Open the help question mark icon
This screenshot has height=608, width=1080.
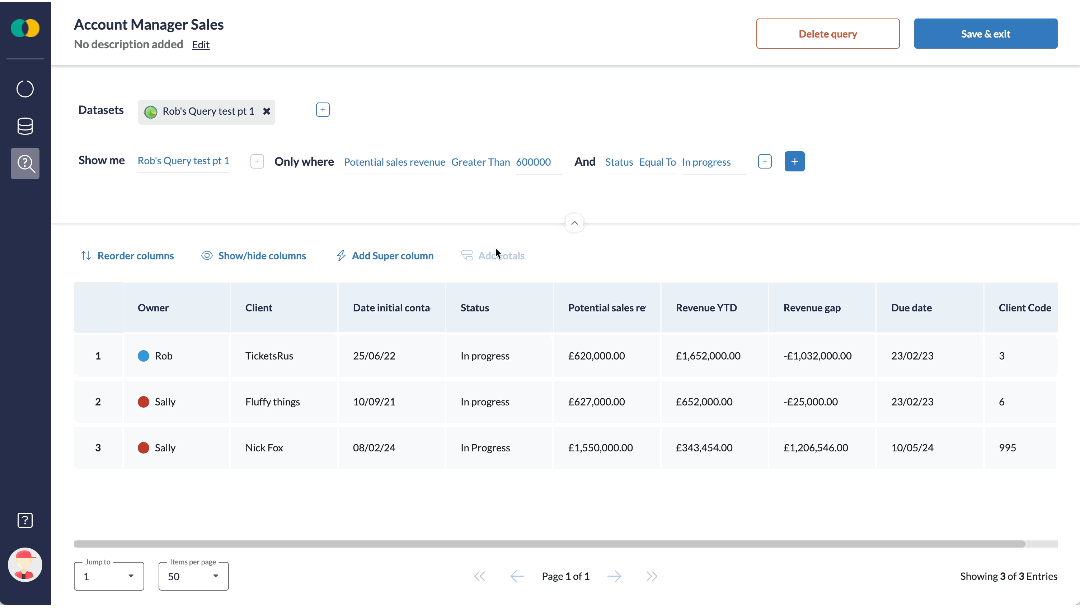point(25,521)
